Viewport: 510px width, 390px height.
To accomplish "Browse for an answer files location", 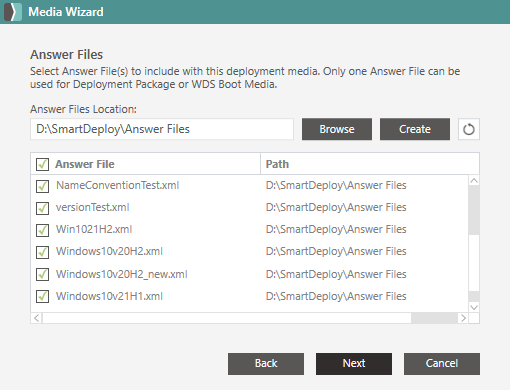I will pyautogui.click(x=337, y=129).
